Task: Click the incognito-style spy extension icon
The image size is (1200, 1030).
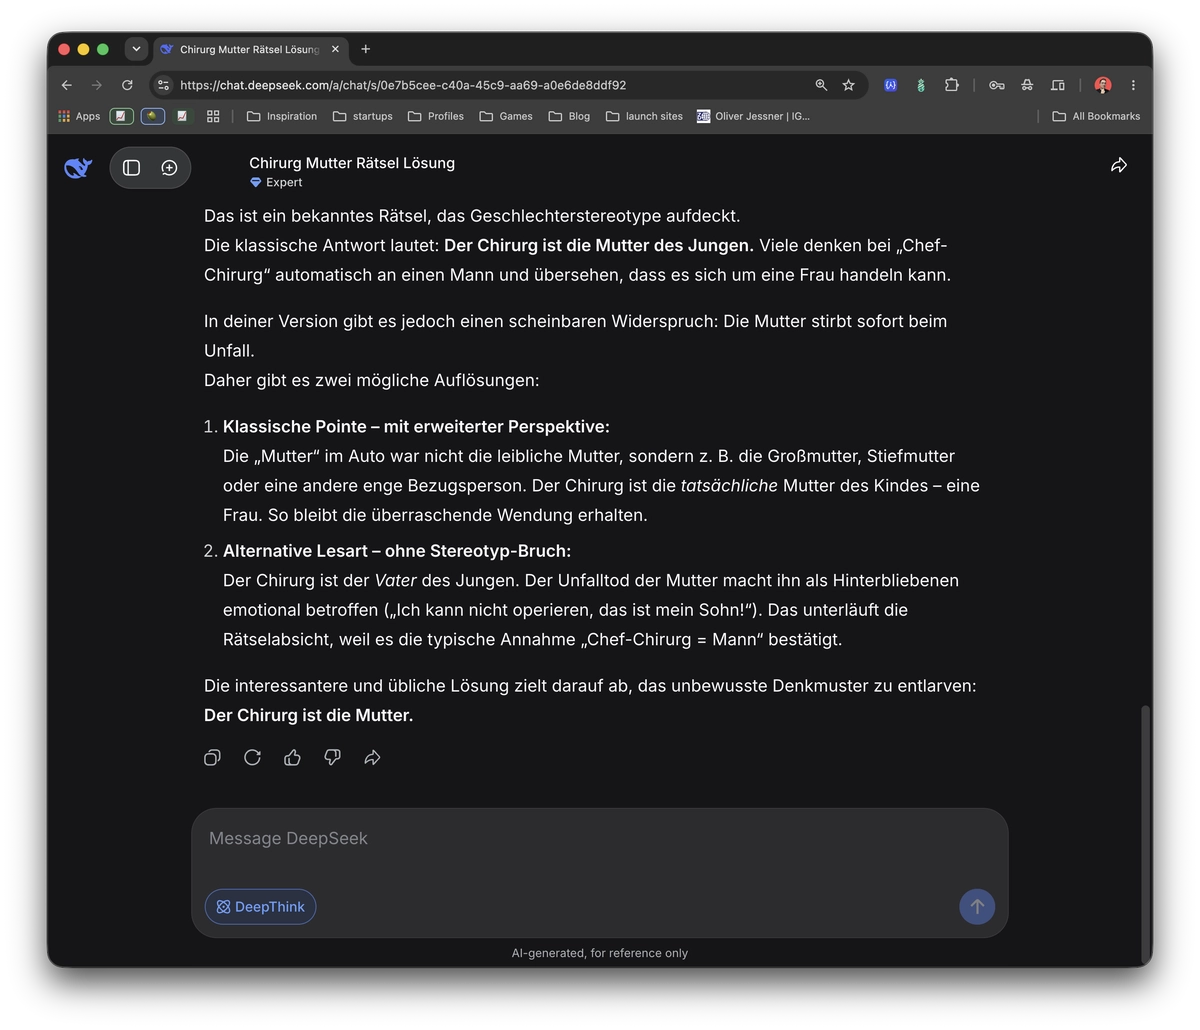Action: [1027, 85]
